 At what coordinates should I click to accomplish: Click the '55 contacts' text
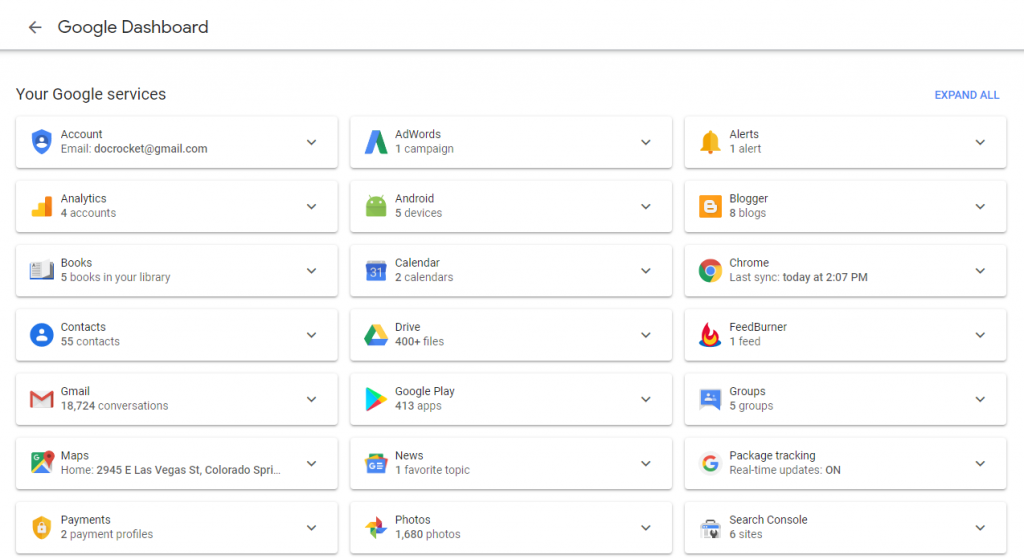90,342
